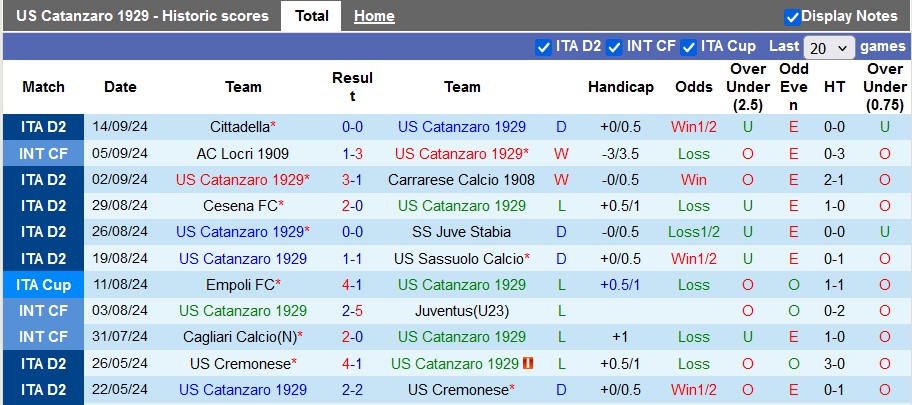Switch to the Home tab
The height and width of the screenshot is (405, 912).
tap(374, 16)
